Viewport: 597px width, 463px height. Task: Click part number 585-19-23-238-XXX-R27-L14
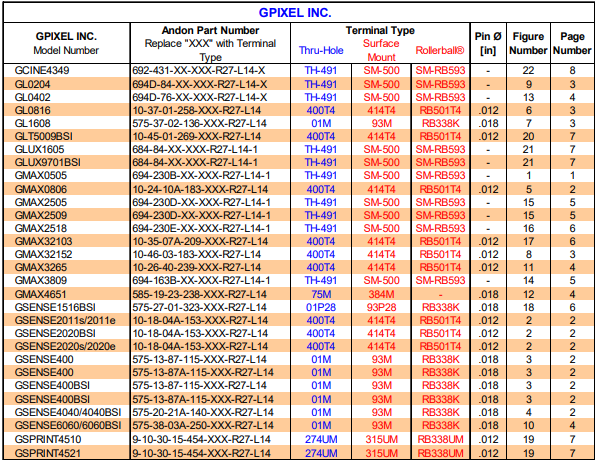click(x=200, y=294)
